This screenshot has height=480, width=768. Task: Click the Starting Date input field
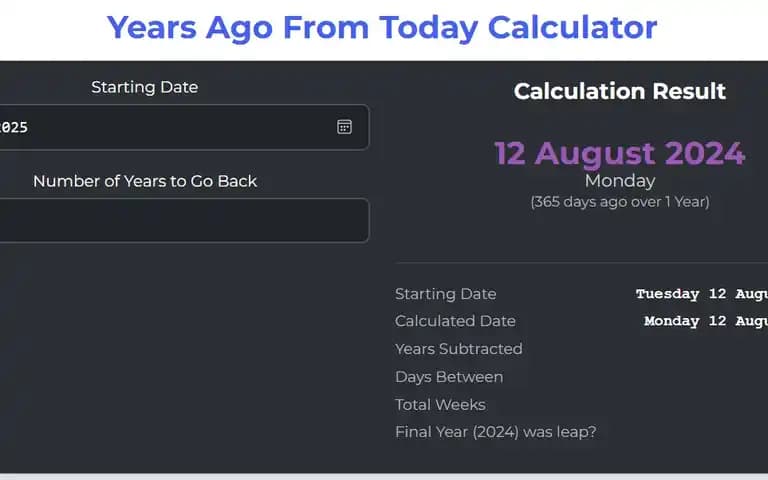coord(184,127)
